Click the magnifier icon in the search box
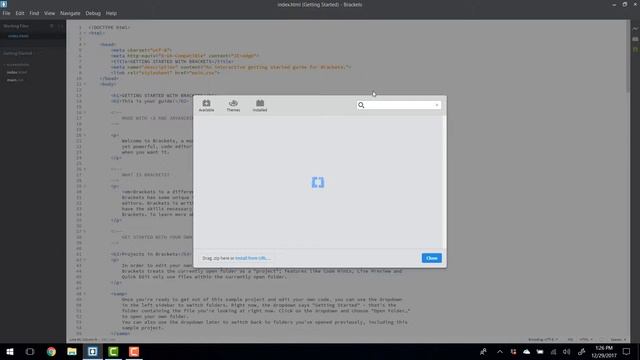The image size is (640, 360). click(361, 105)
